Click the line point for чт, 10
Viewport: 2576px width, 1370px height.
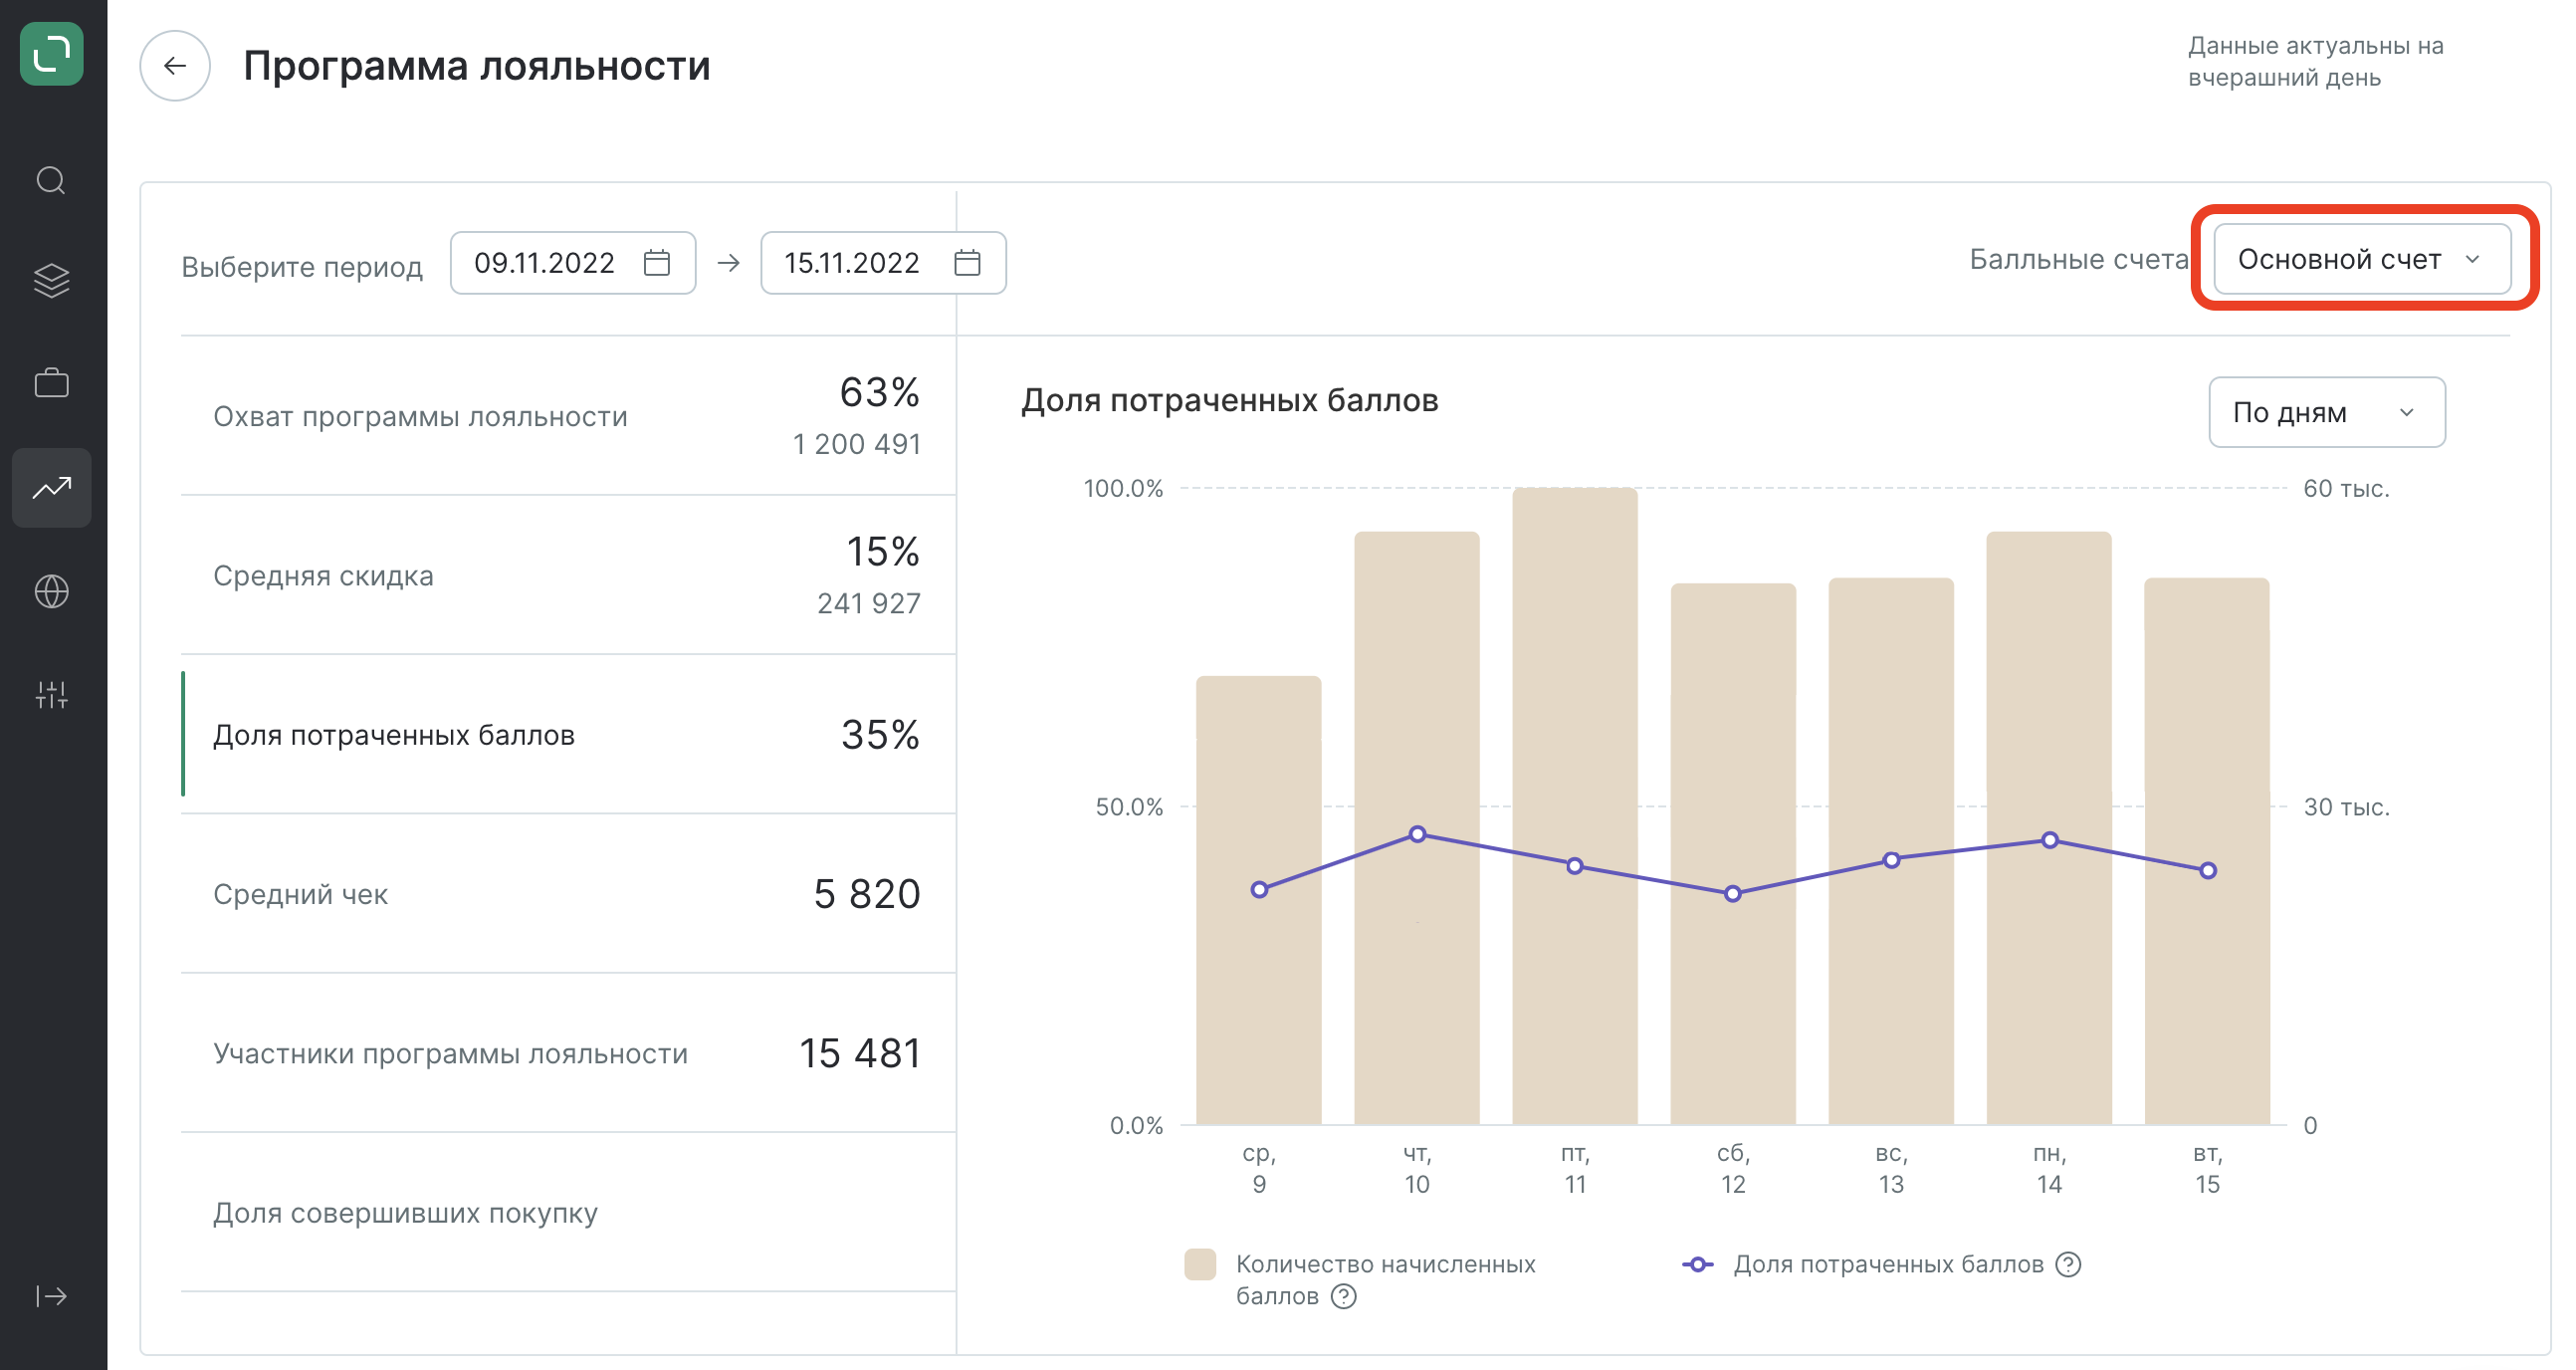pos(1417,834)
